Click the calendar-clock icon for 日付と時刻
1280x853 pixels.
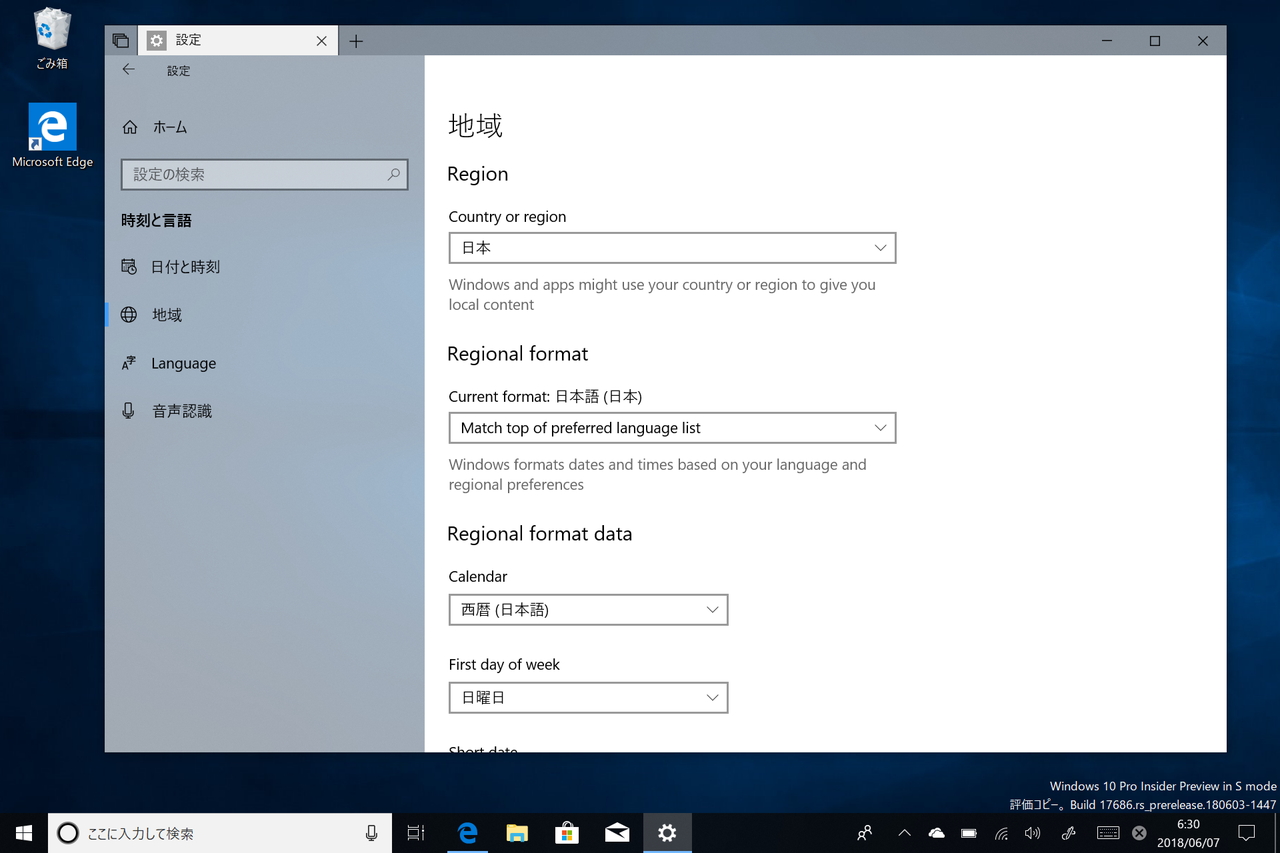point(129,267)
